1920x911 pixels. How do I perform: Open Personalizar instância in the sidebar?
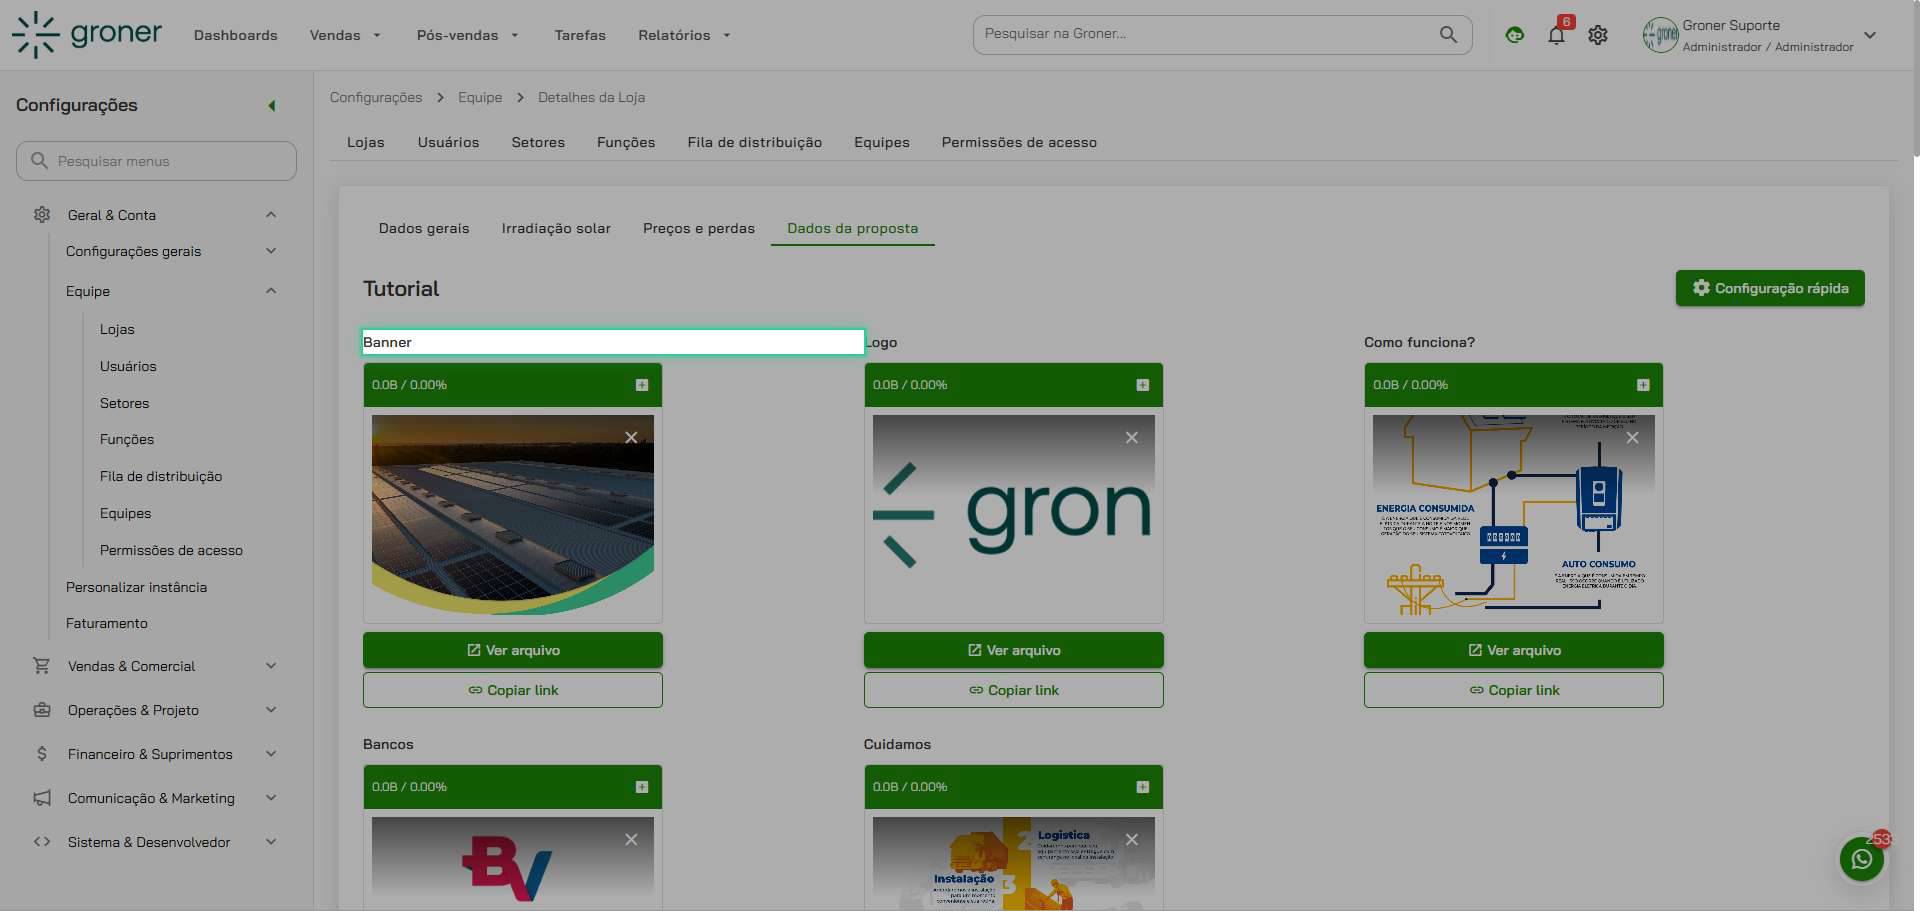pos(136,587)
